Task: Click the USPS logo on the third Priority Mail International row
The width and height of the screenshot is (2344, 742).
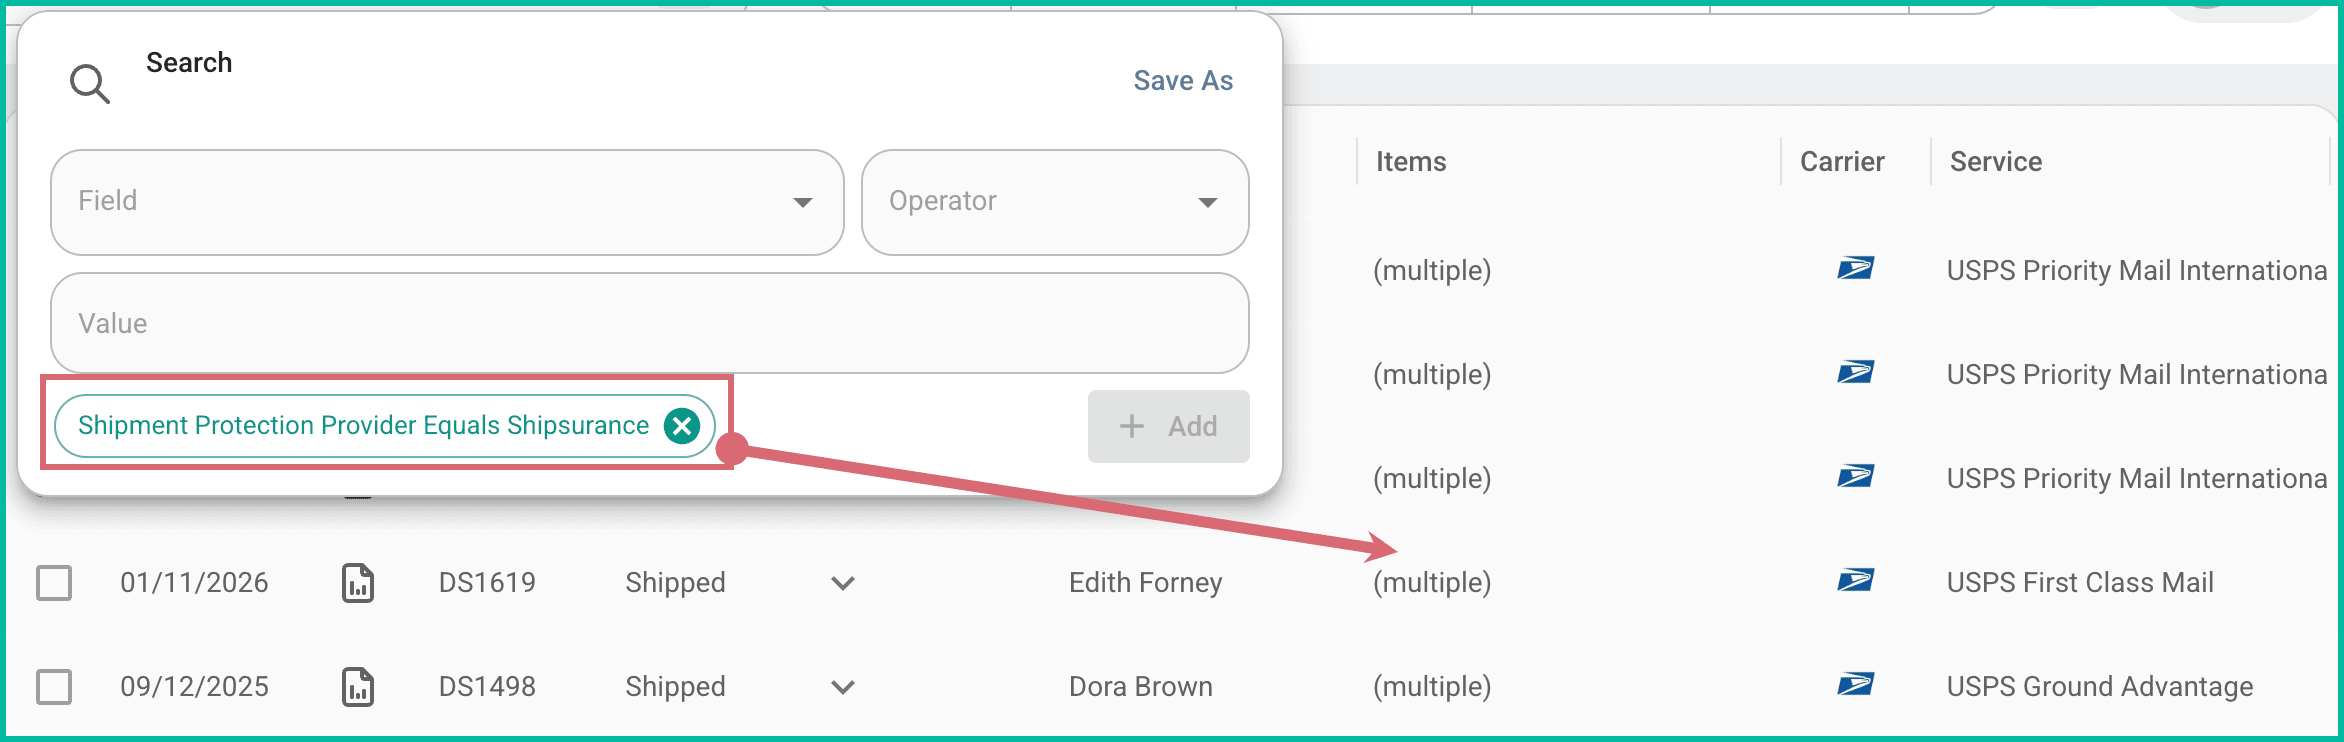Action: pos(1857,476)
